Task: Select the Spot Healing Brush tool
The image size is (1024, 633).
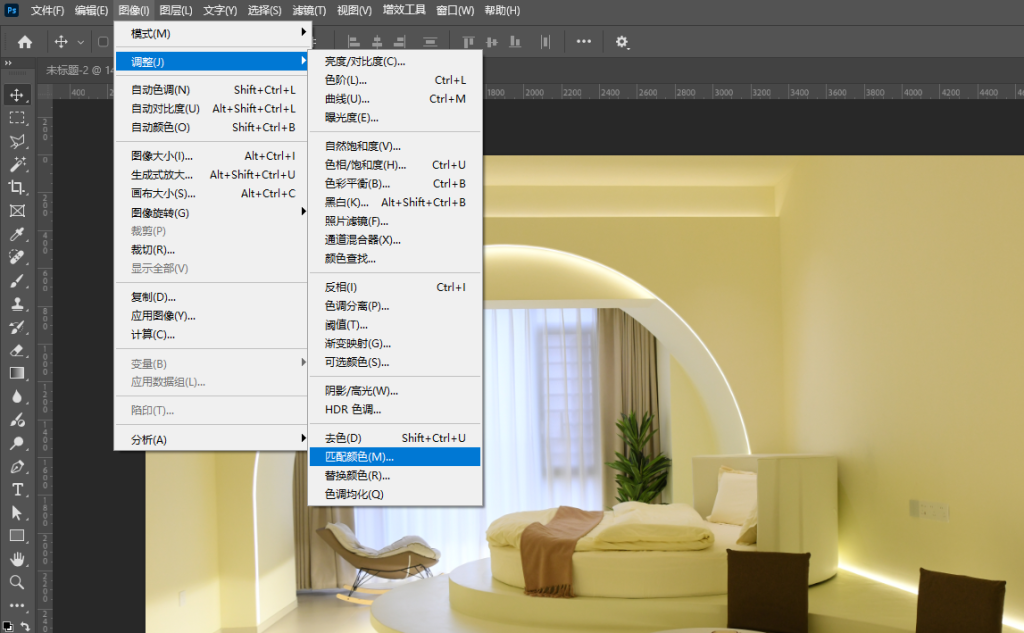Action: point(17,257)
